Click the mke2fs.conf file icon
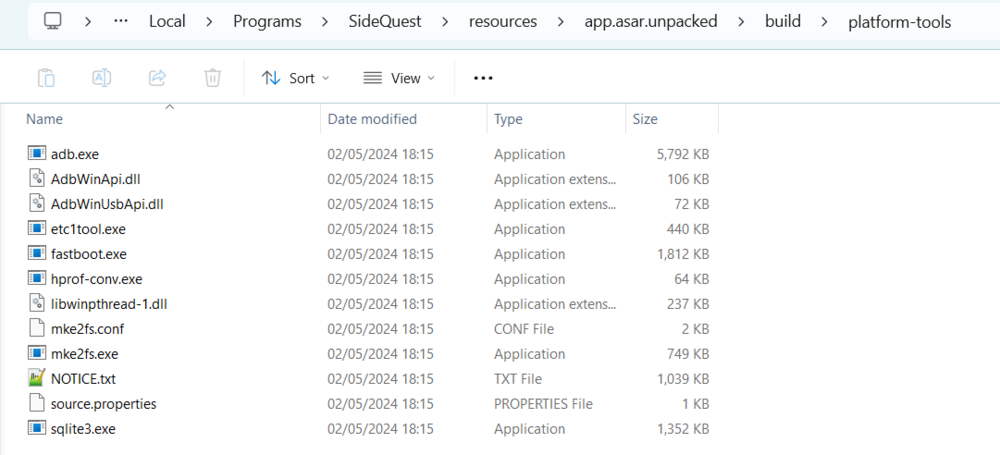1000x455 pixels. tap(37, 329)
